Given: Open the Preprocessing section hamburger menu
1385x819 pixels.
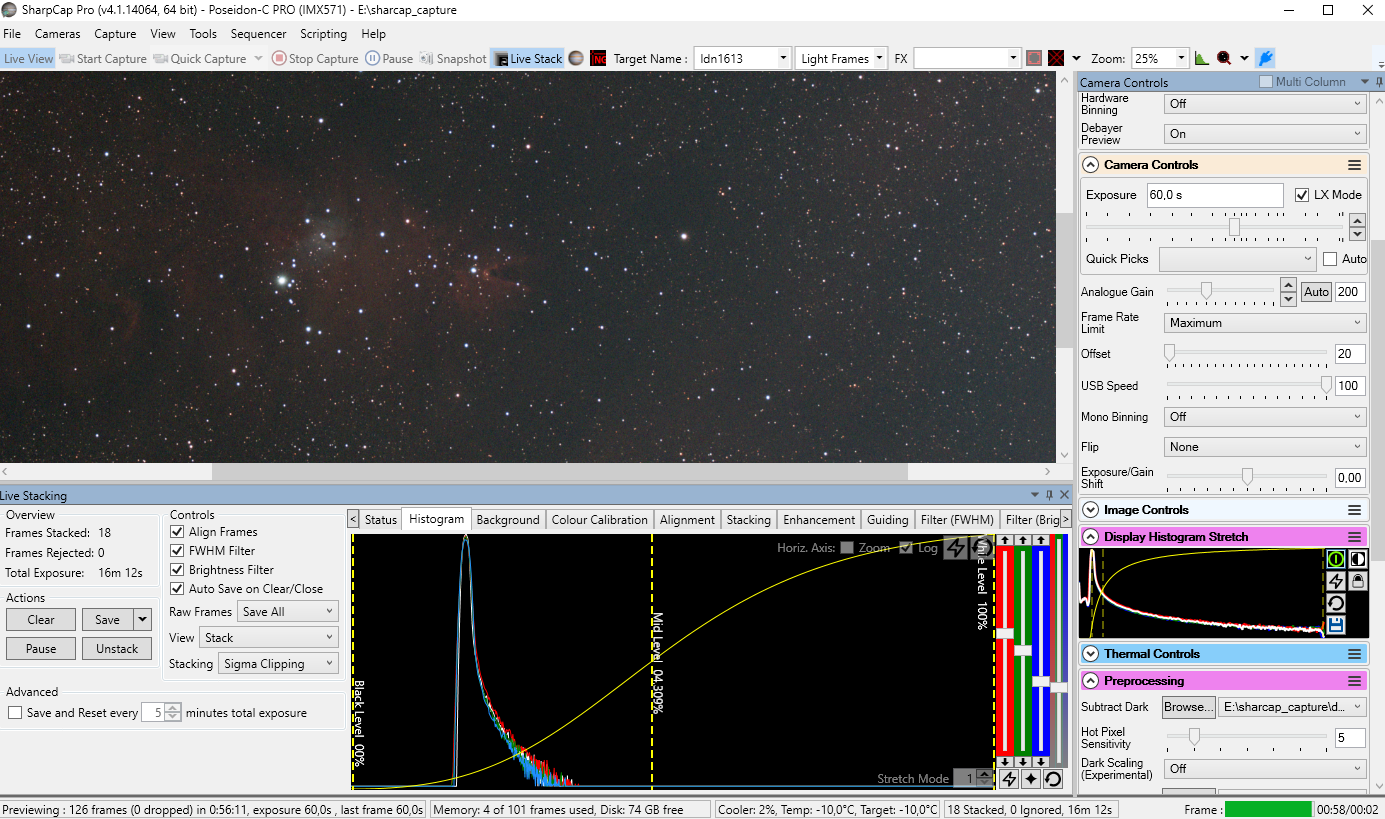Looking at the screenshot, I should (x=1355, y=681).
